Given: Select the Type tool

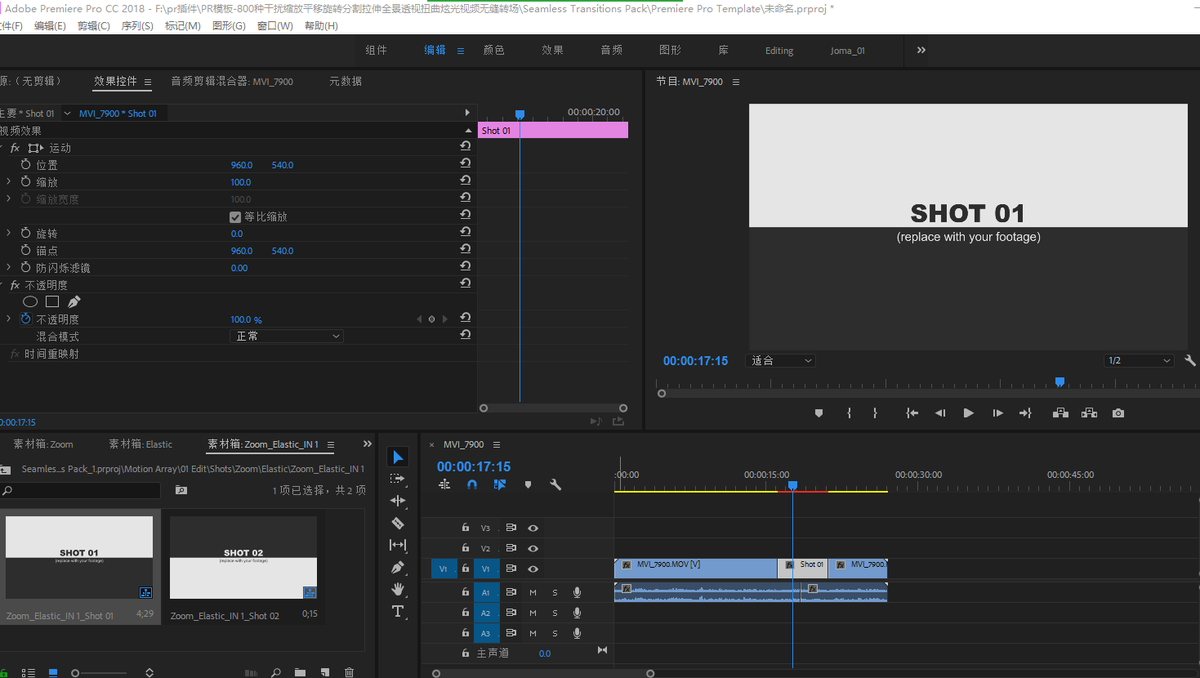Looking at the screenshot, I should (398, 611).
